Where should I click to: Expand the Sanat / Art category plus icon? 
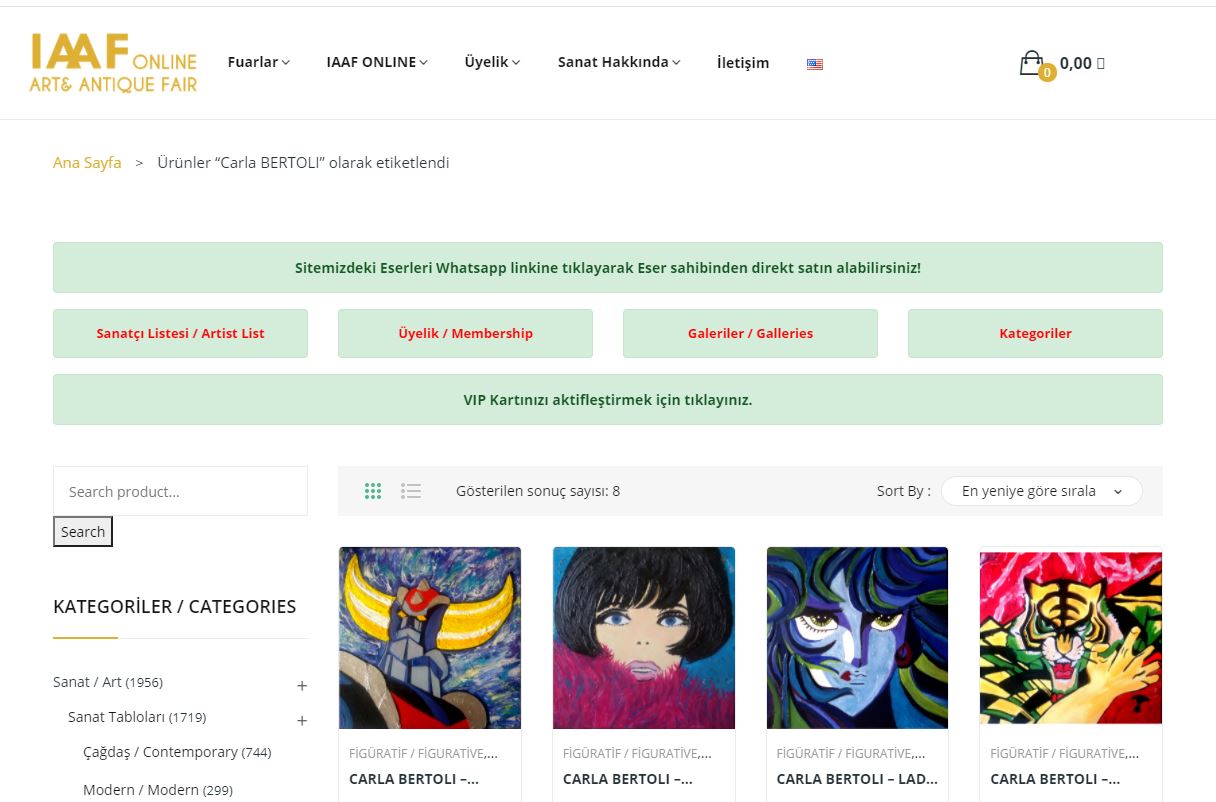click(x=302, y=686)
